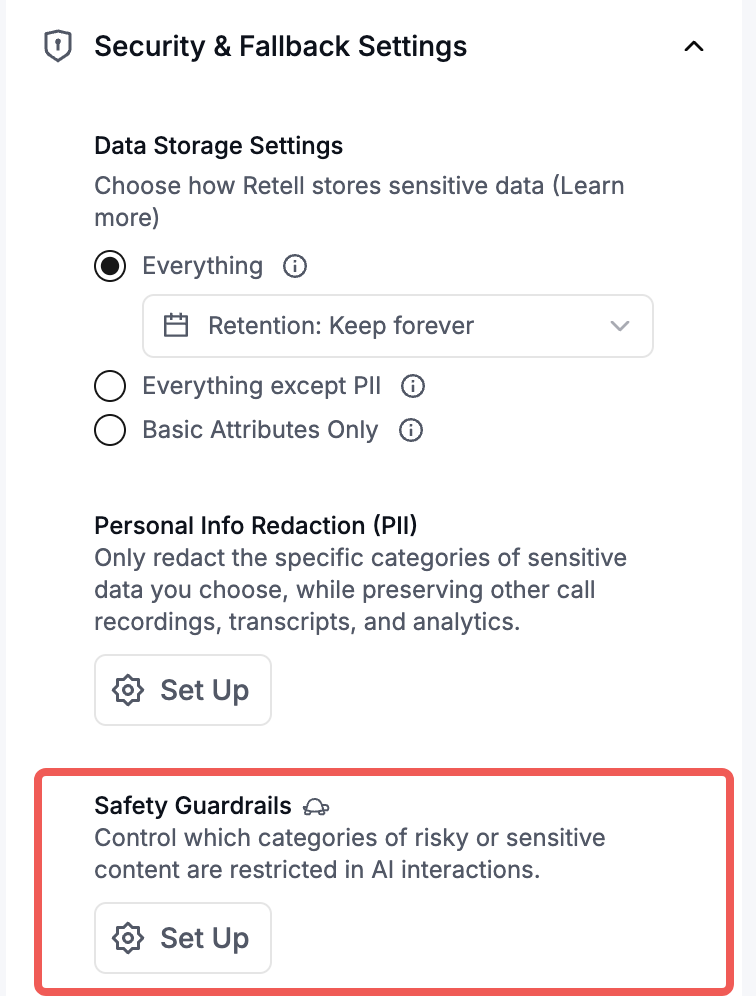Image resolution: width=756 pixels, height=996 pixels.
Task: Choose the Everything except PII radio option
Action: (110, 386)
